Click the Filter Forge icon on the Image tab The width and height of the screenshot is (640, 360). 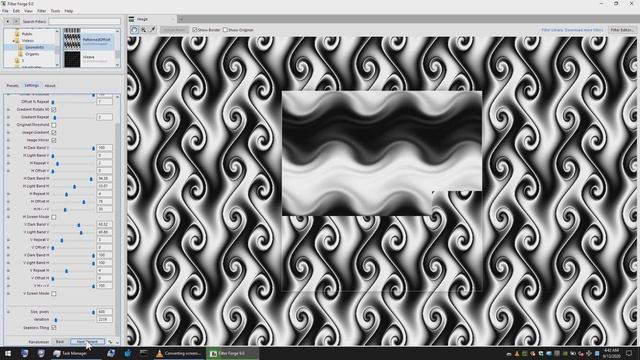(131, 19)
